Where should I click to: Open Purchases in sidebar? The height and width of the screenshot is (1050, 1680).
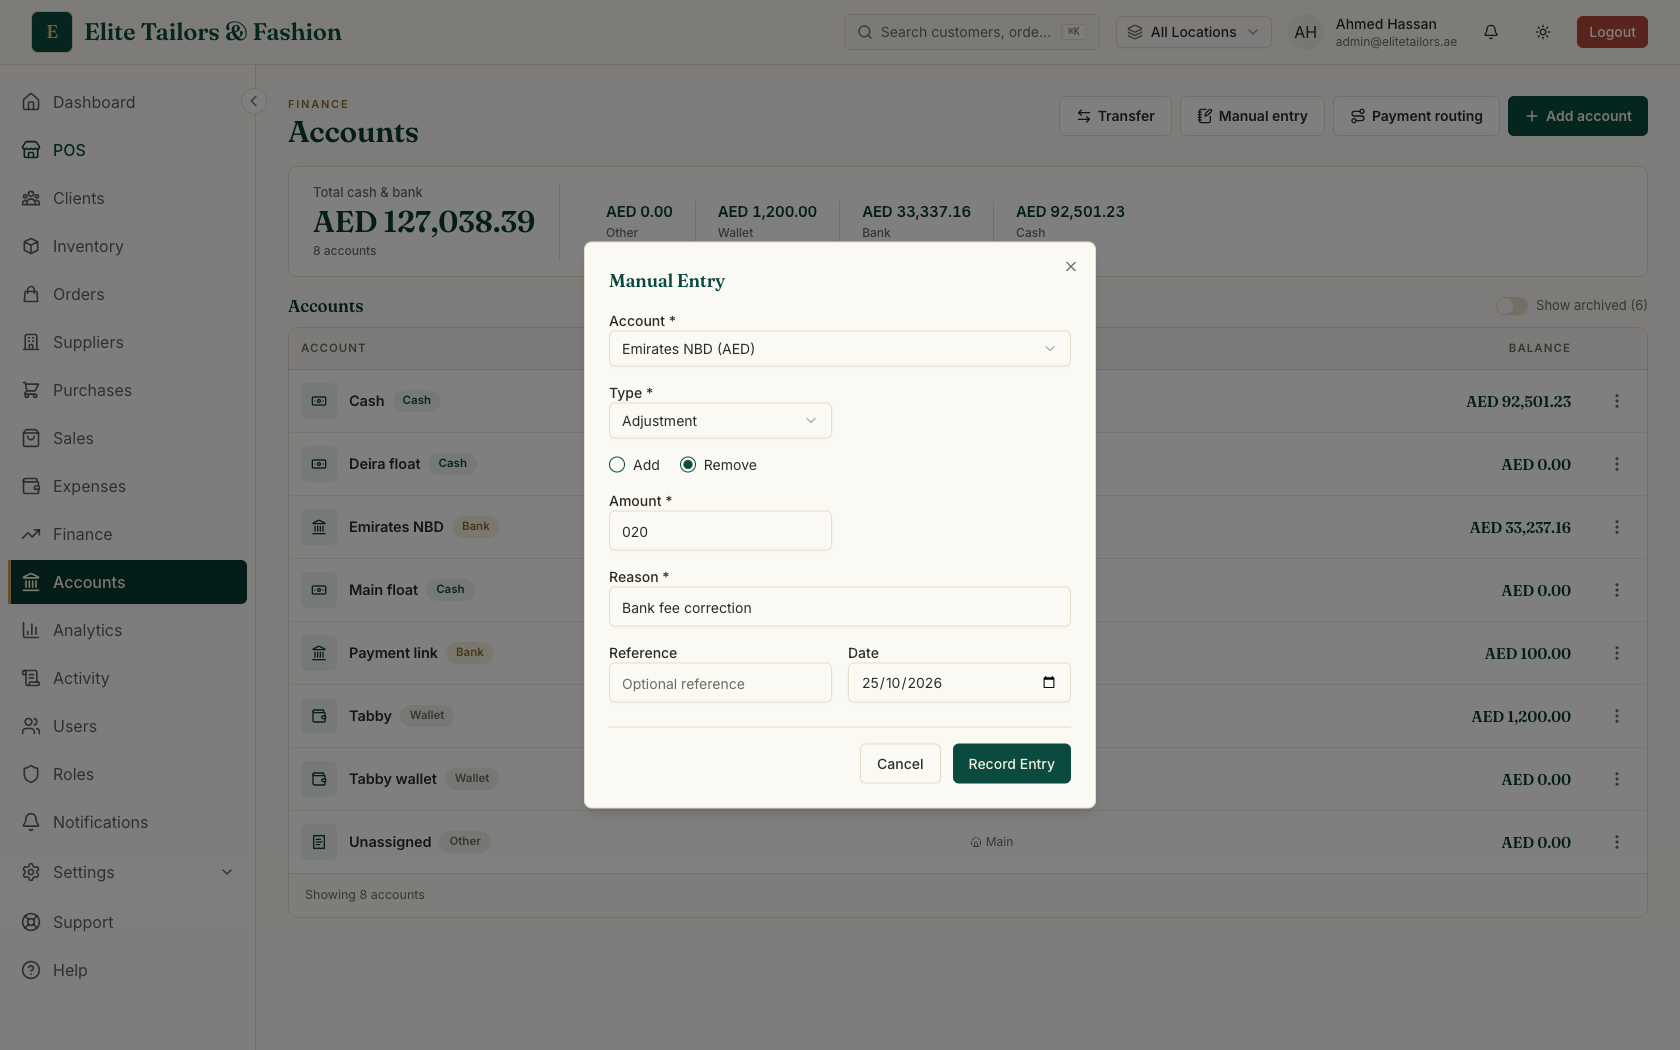point(128,390)
